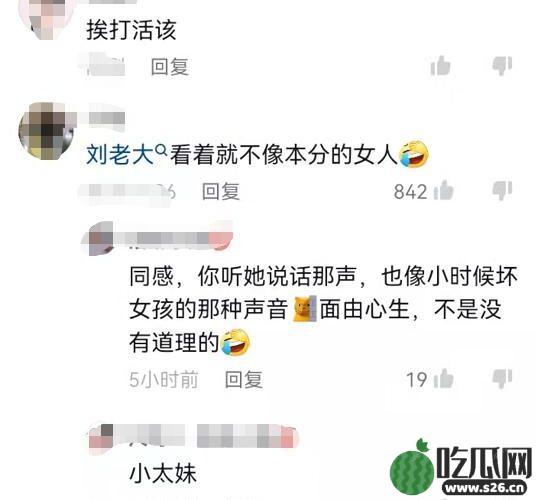Click the blurred username above '小太妹'
Screen dimensions: 536x500
coord(193,436)
